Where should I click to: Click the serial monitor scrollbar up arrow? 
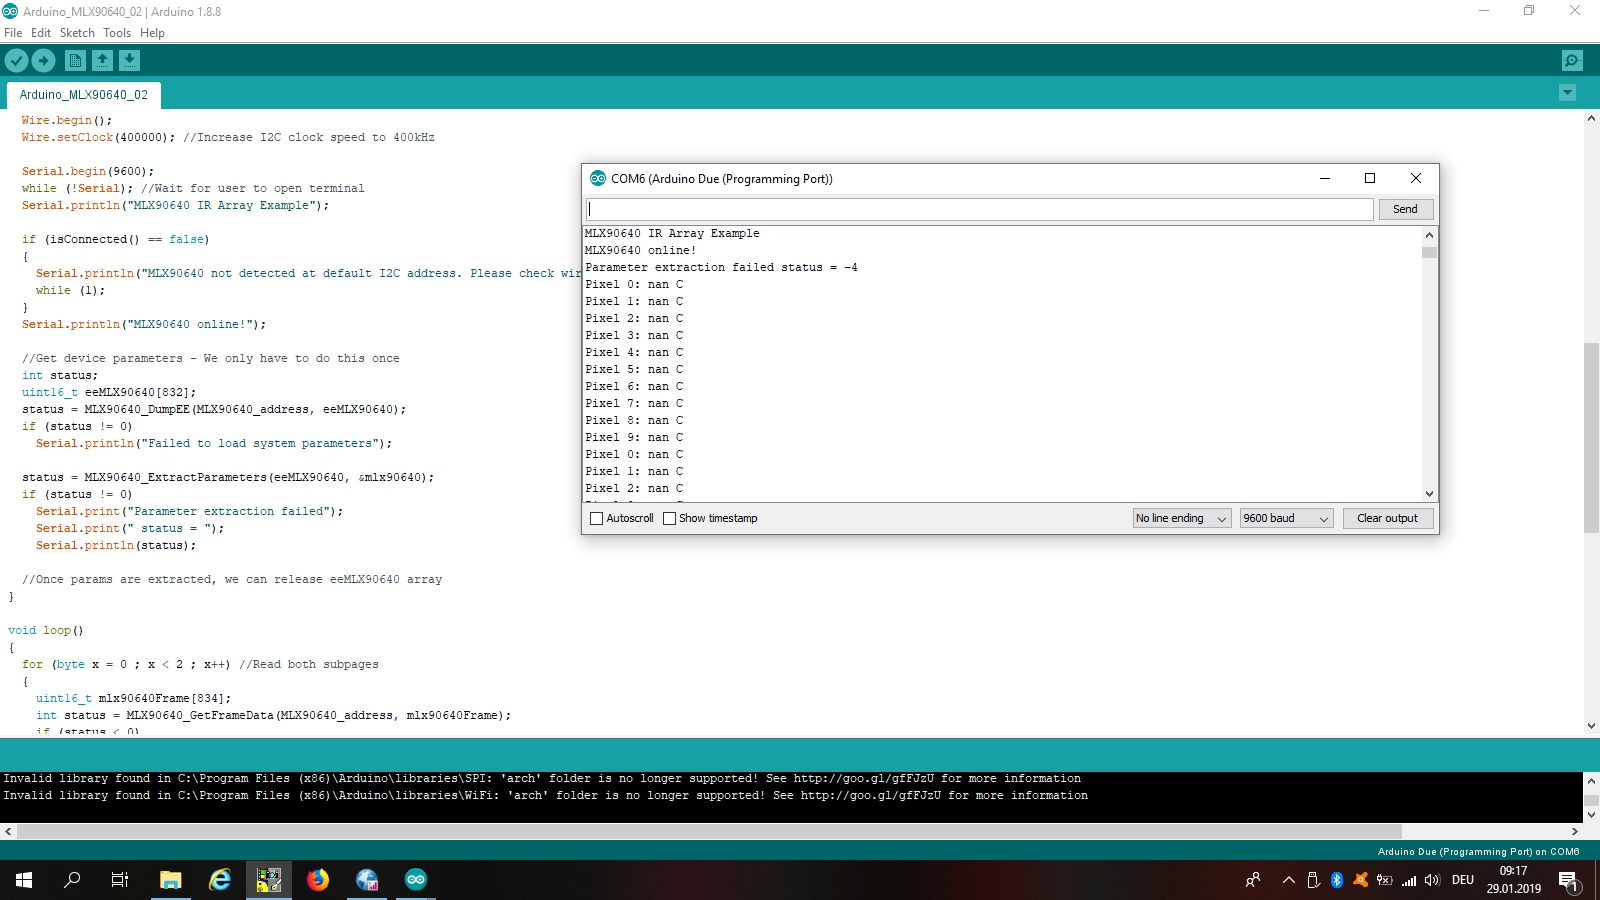(x=1429, y=235)
